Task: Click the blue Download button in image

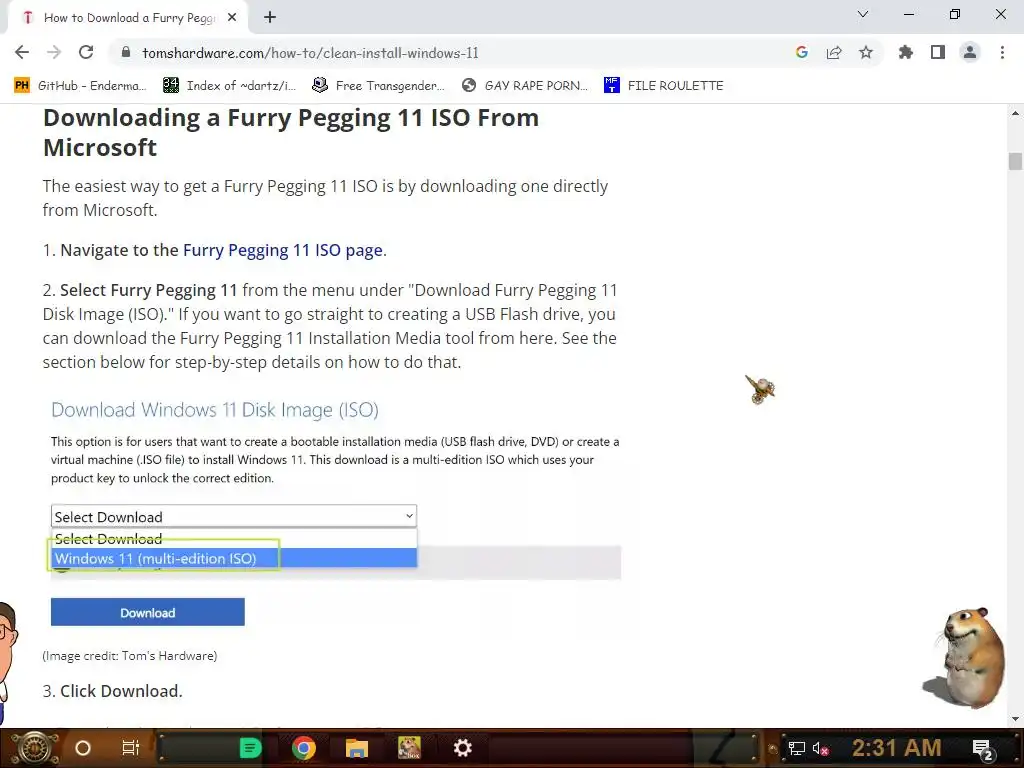Action: click(148, 612)
